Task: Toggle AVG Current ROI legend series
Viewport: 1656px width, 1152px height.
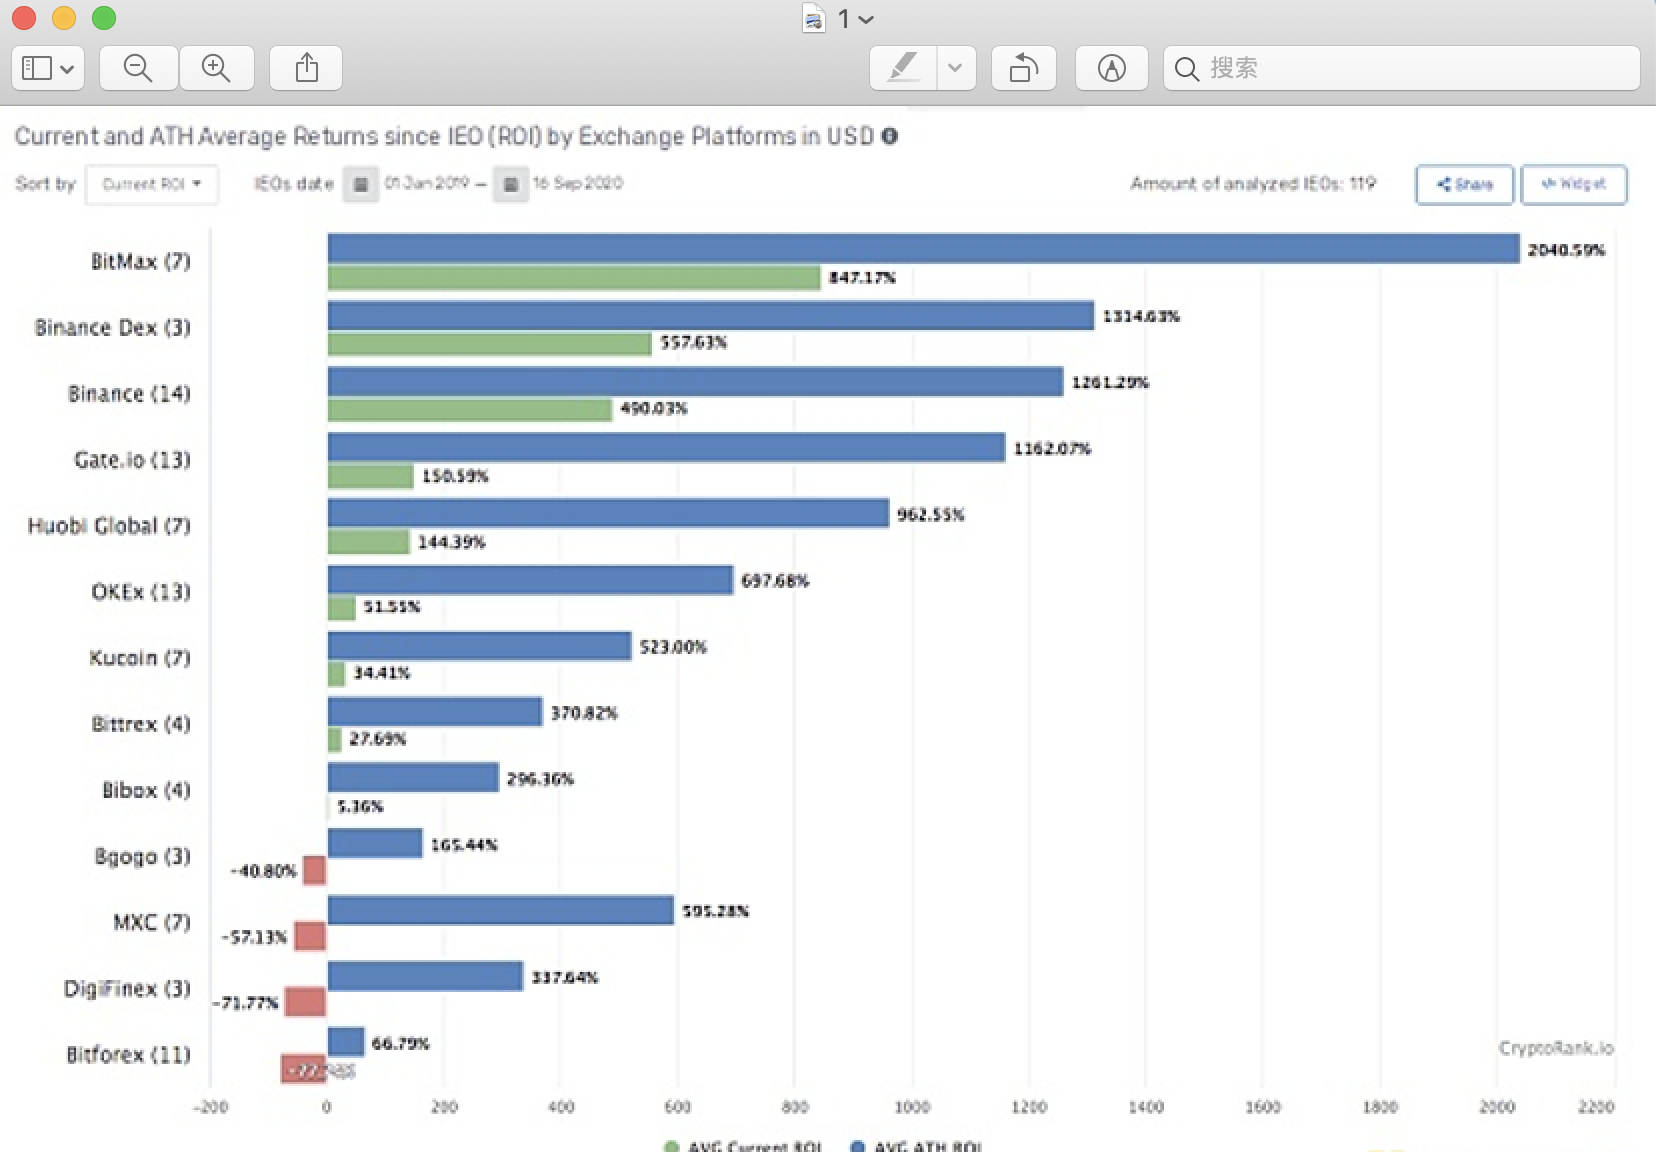Action: pyautogui.click(x=745, y=1146)
